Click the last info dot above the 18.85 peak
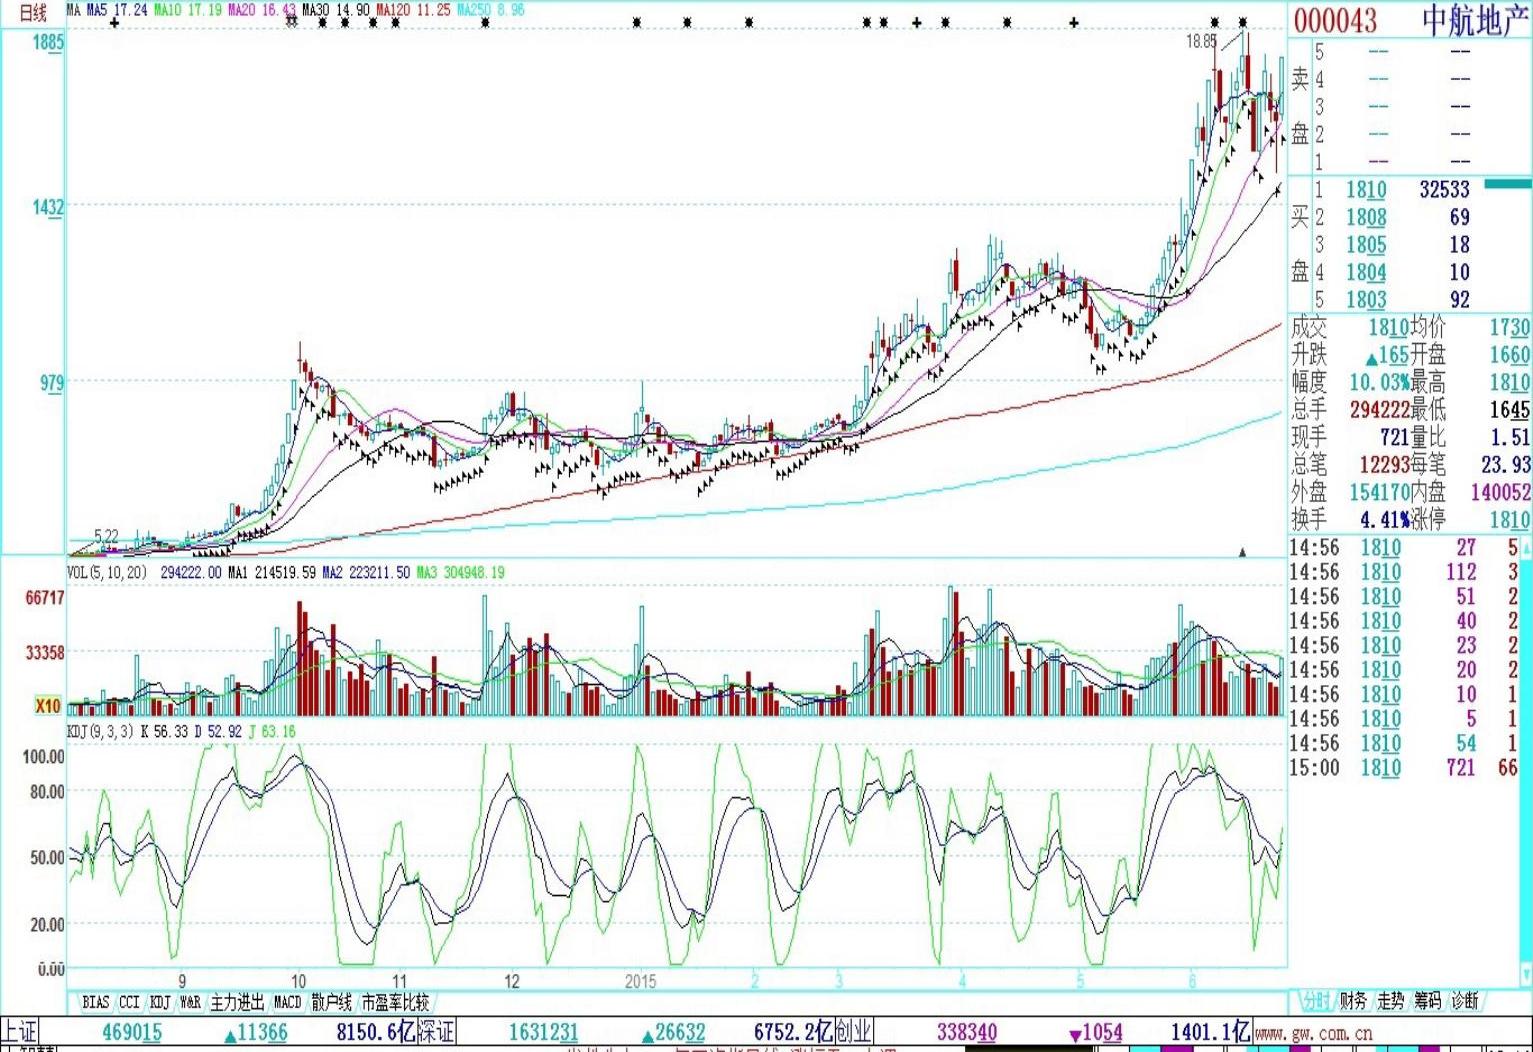Screen dimensions: 1533x1052 1243,22
